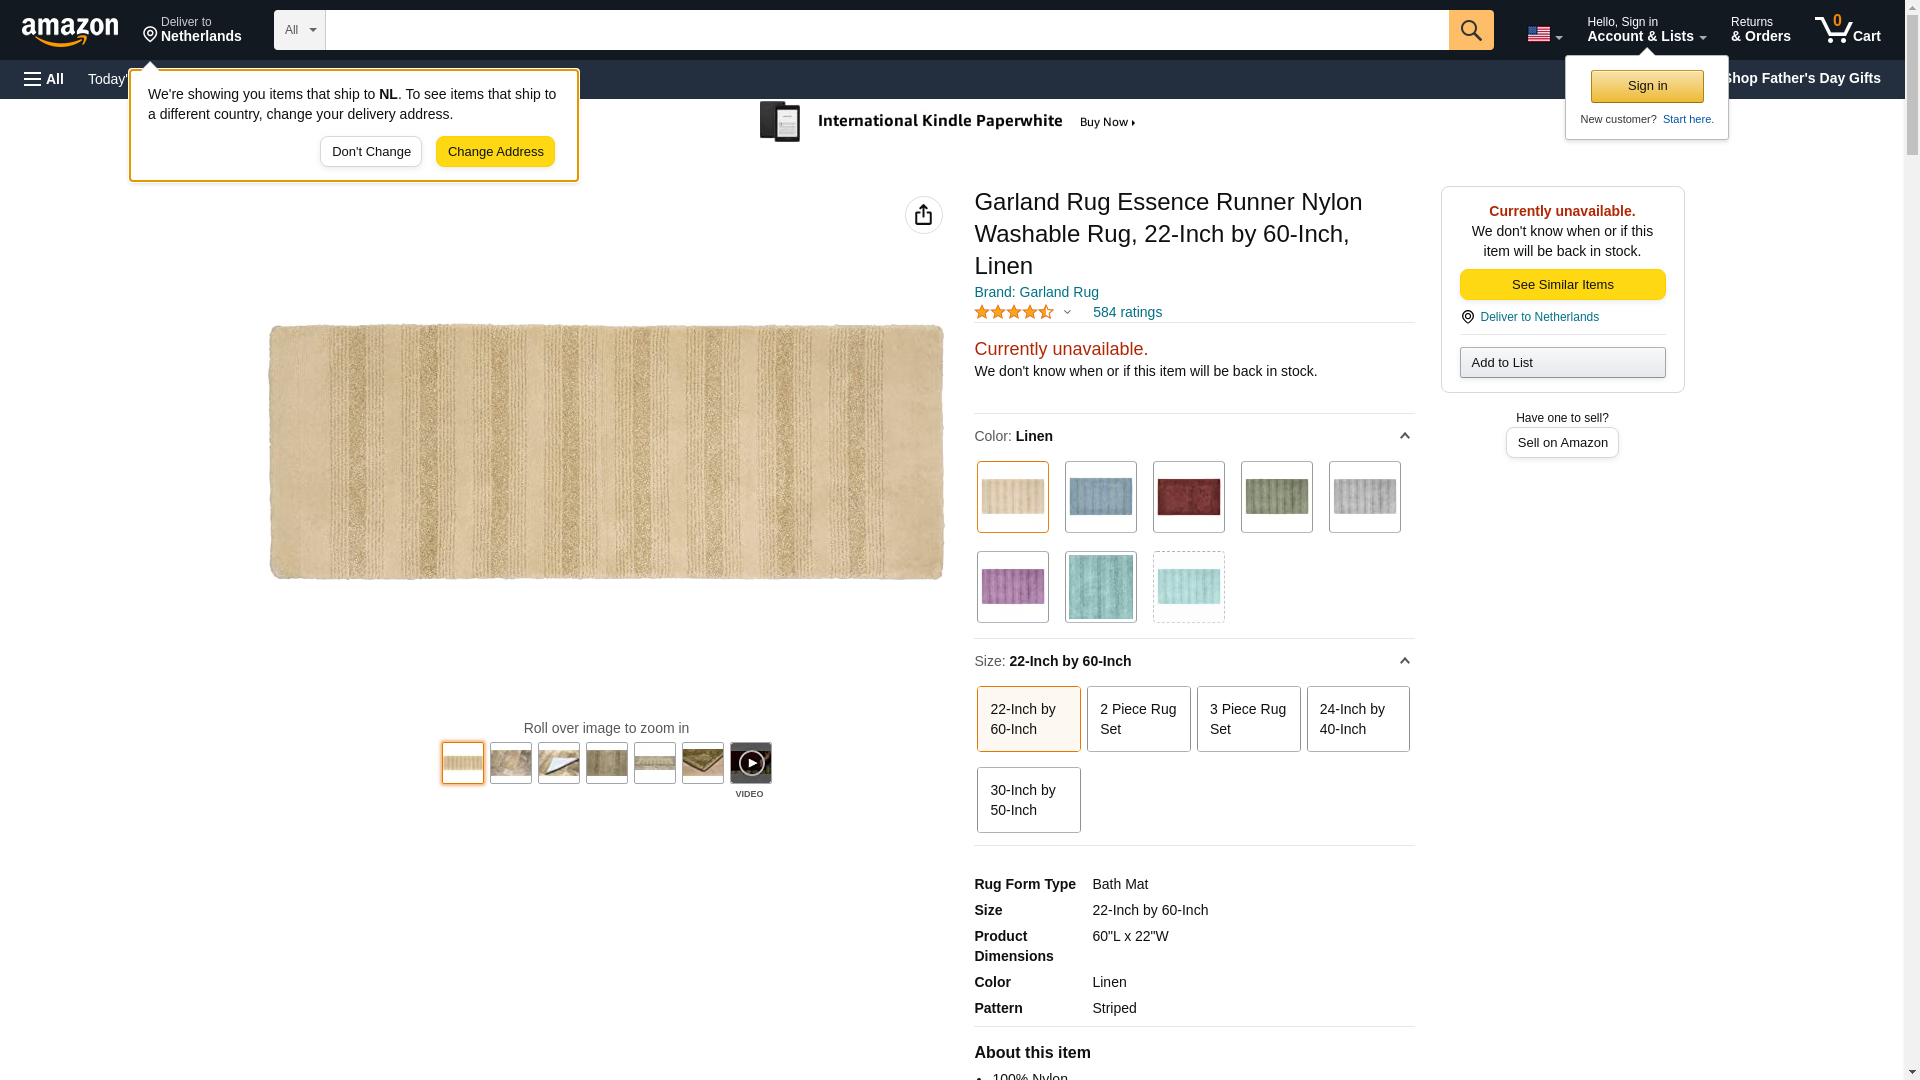The height and width of the screenshot is (1080, 1920).
Task: Open the All search category dropdown
Action: point(299,30)
